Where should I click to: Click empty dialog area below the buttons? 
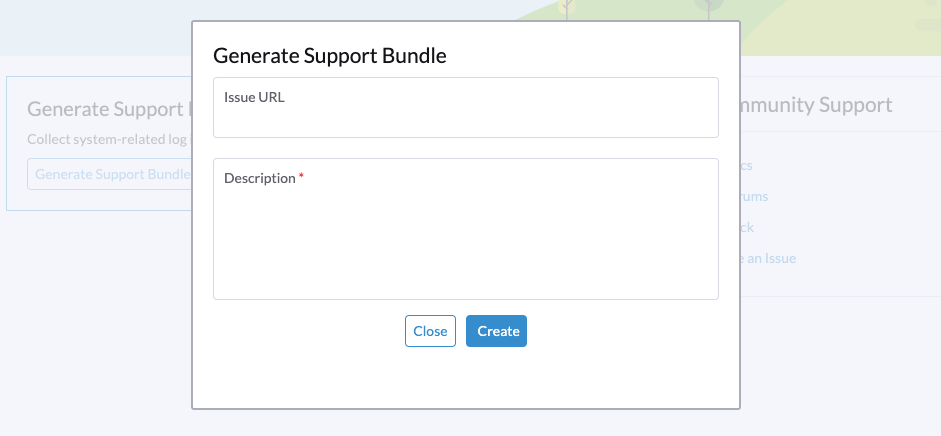pyautogui.click(x=465, y=380)
